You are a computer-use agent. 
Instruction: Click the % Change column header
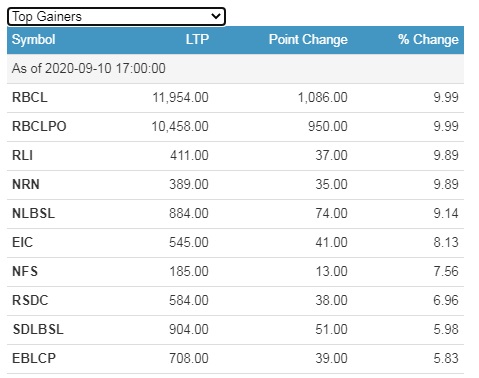coord(428,40)
